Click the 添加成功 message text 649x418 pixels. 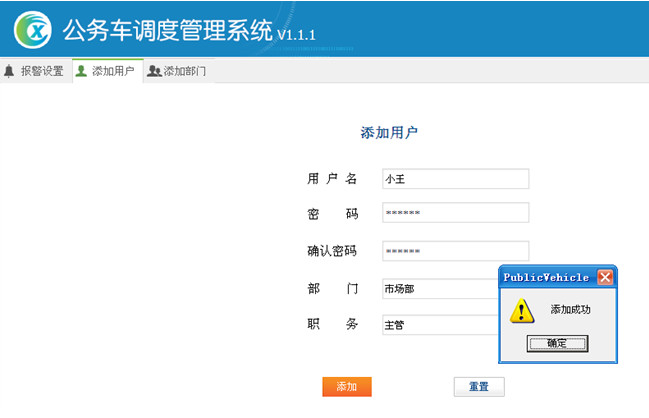pos(570,310)
